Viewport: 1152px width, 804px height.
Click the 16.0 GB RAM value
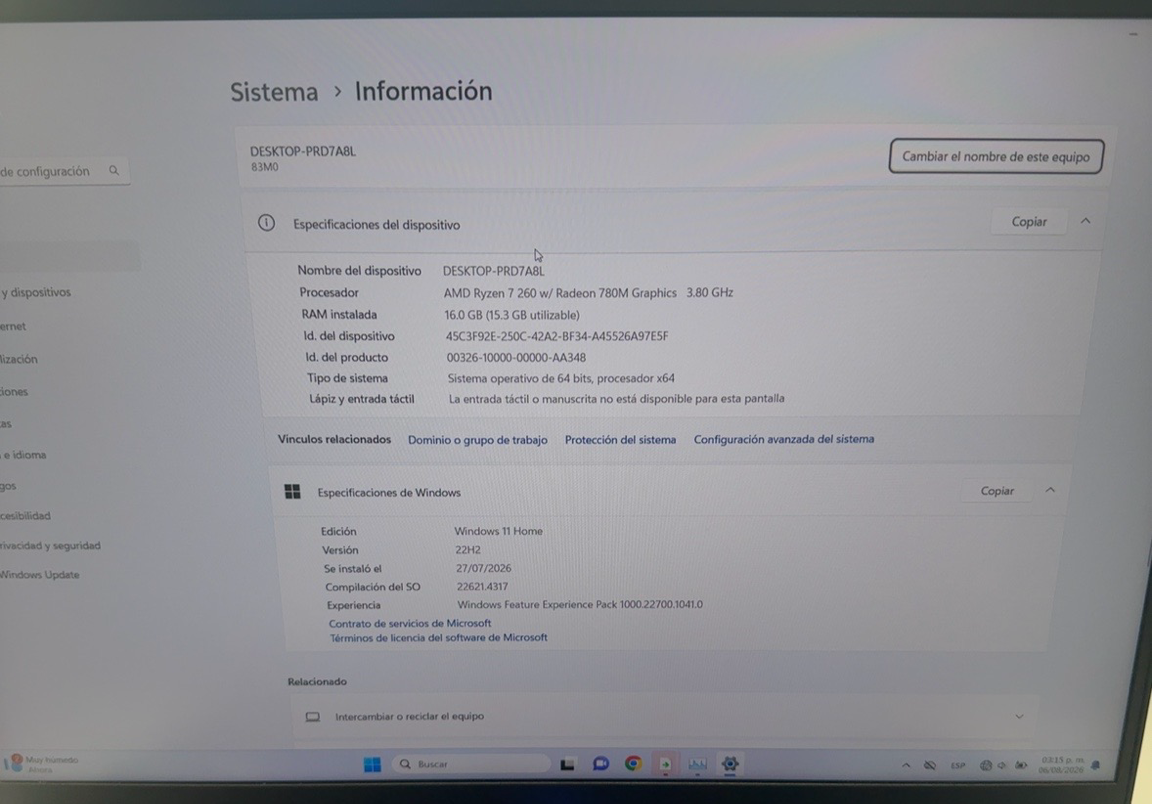(x=511, y=315)
